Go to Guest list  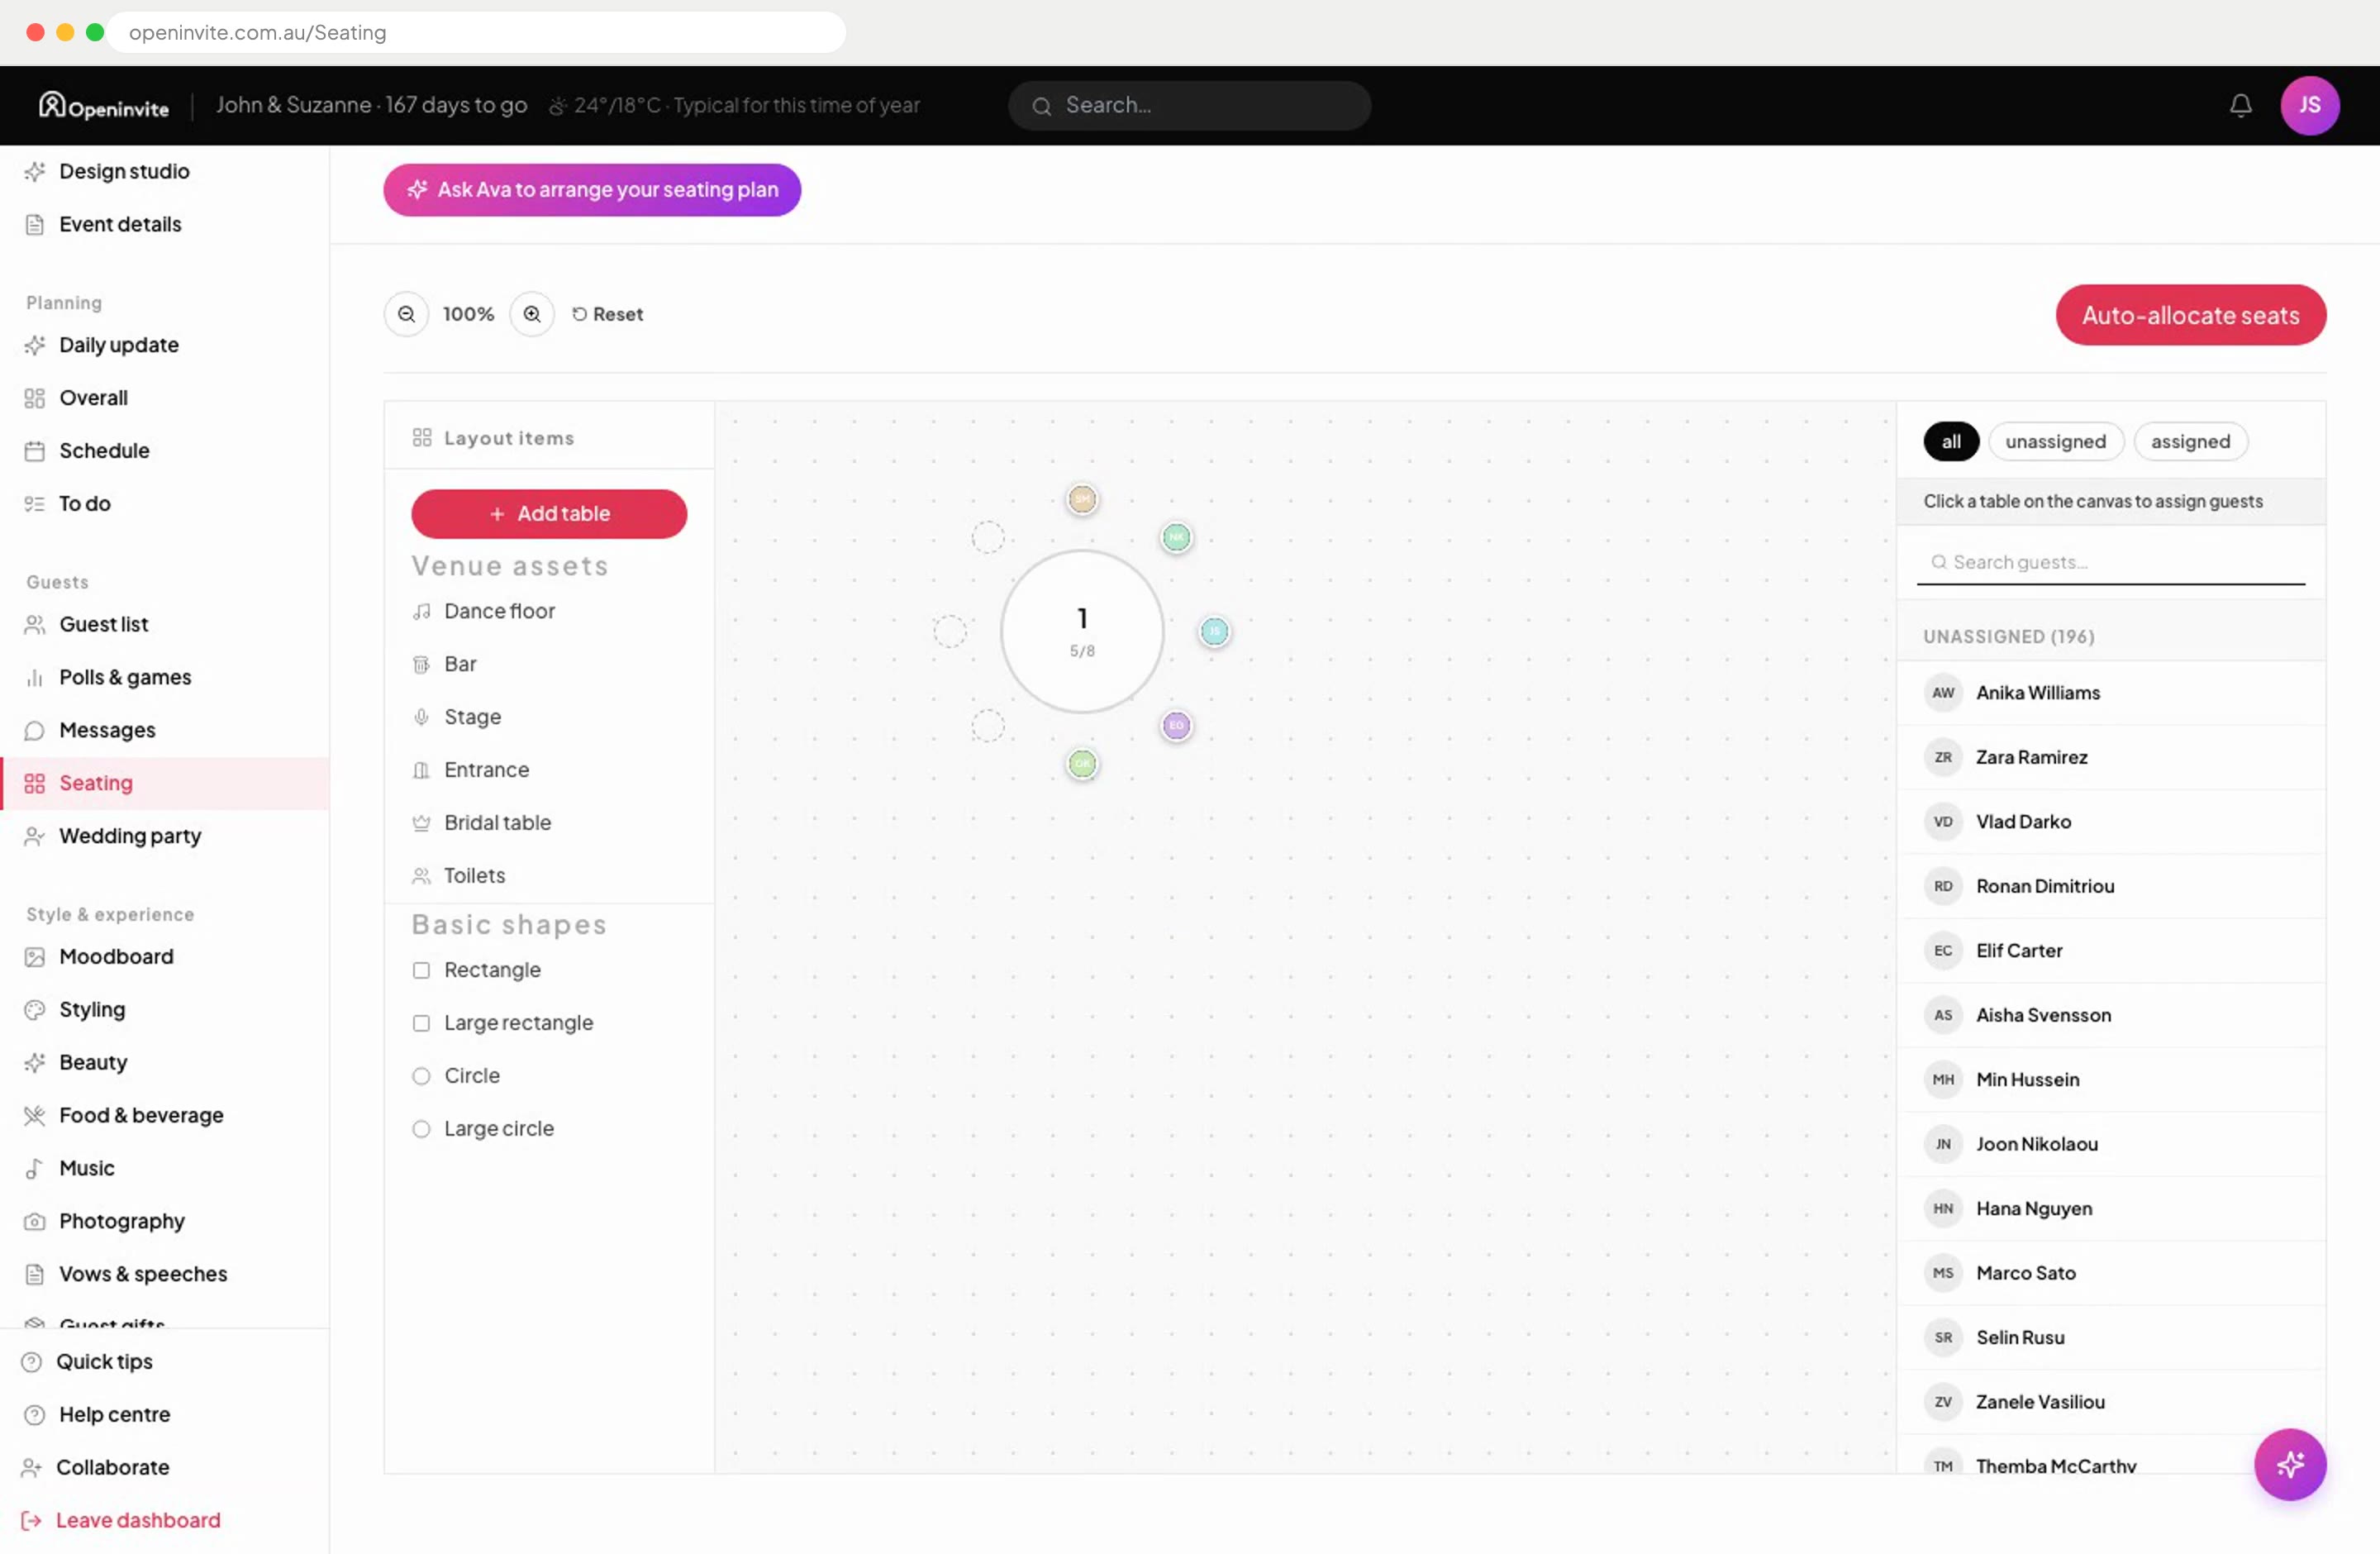point(165,624)
